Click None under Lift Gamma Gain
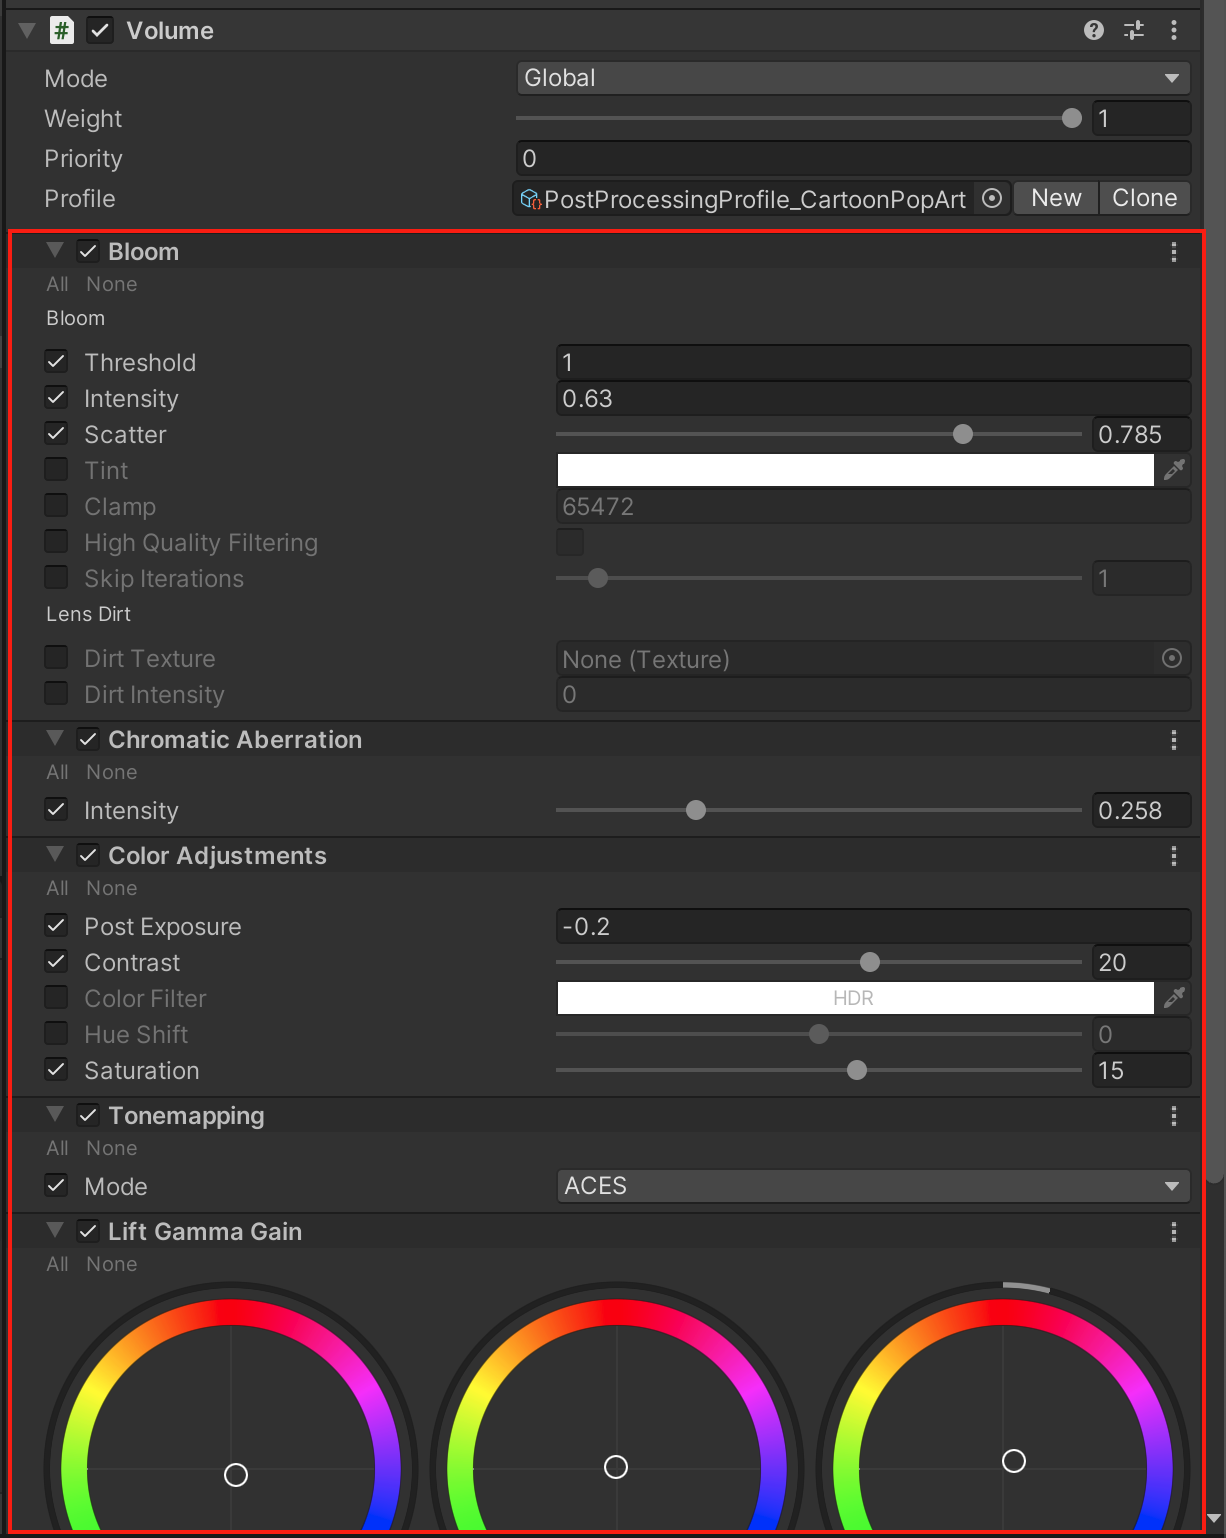Screen dimensions: 1226x1538 (x=111, y=1264)
